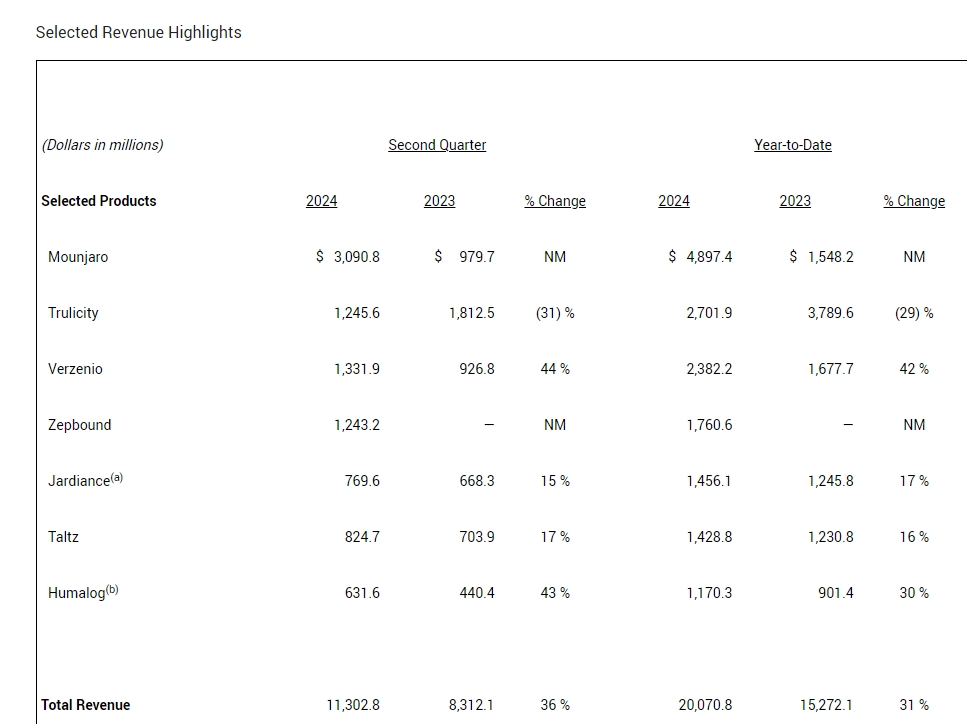Click the 'Second Quarter' column group header
Viewport: 967px width, 724px height.
click(x=437, y=145)
